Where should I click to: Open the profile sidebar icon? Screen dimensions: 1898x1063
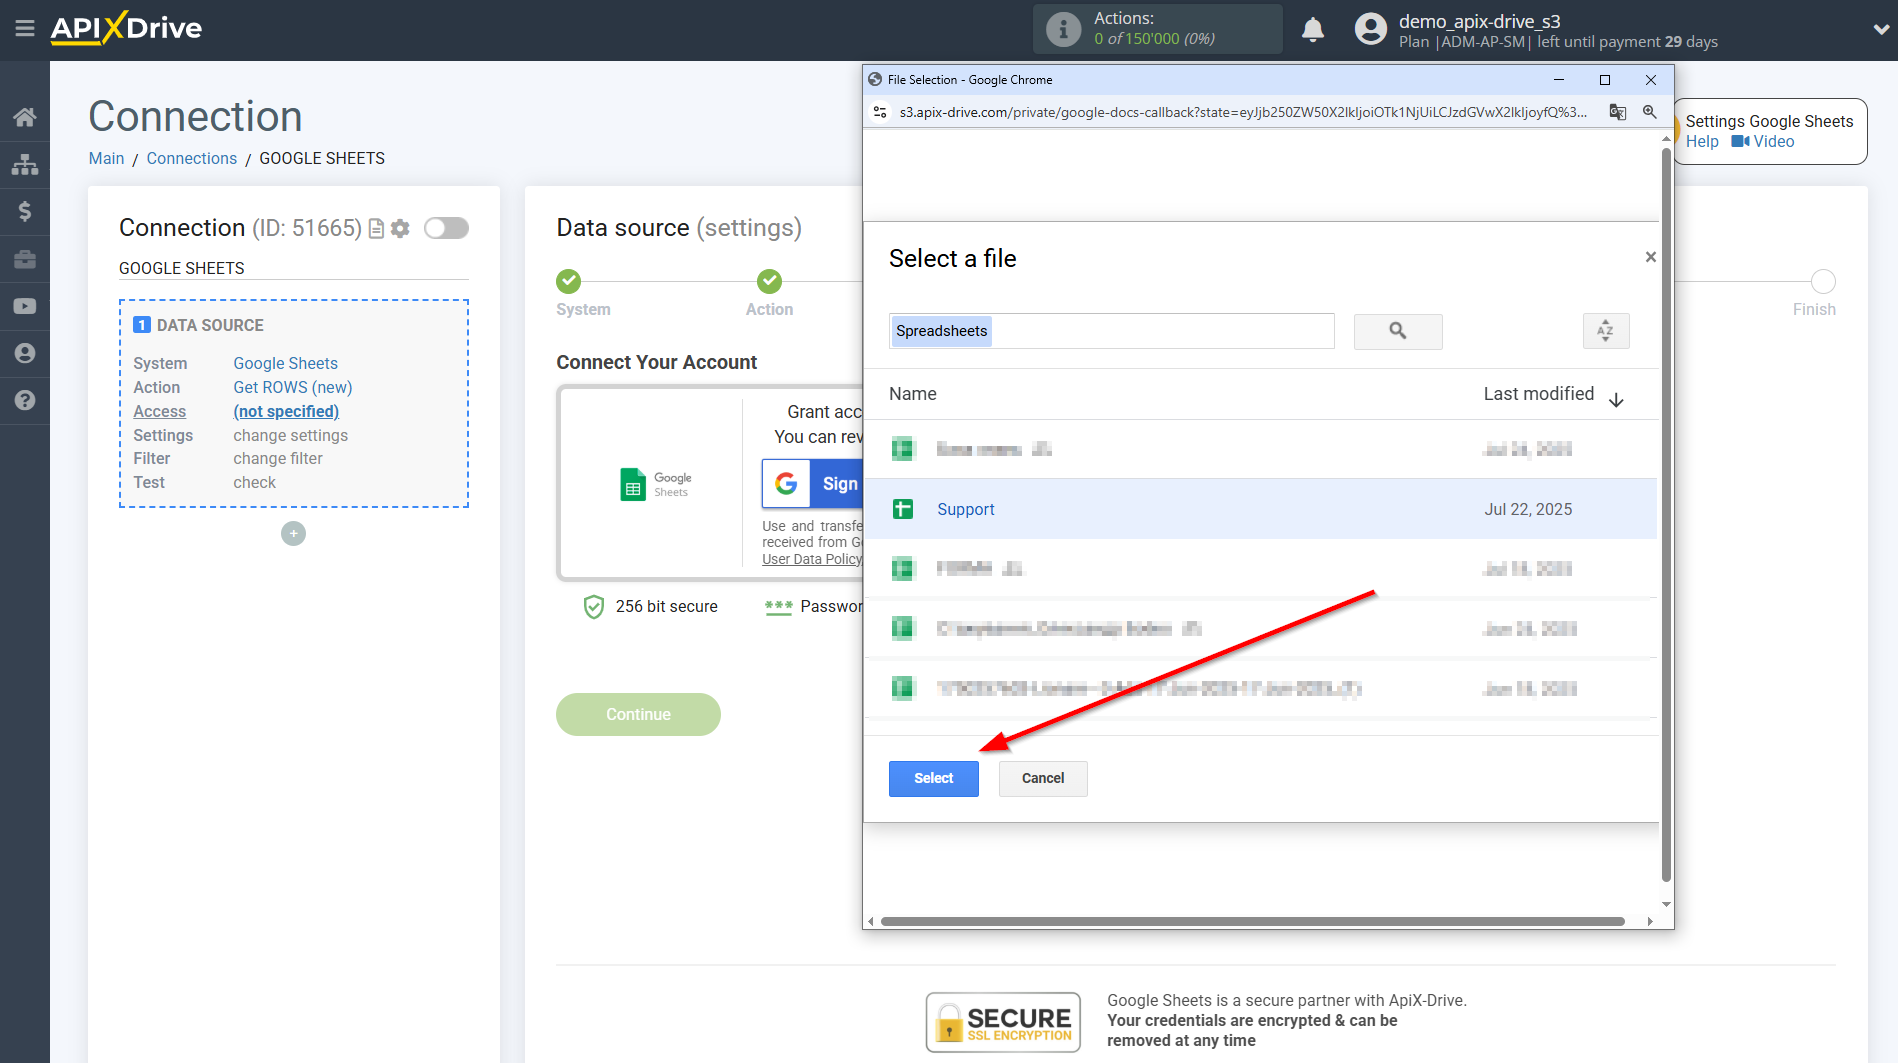(x=25, y=353)
